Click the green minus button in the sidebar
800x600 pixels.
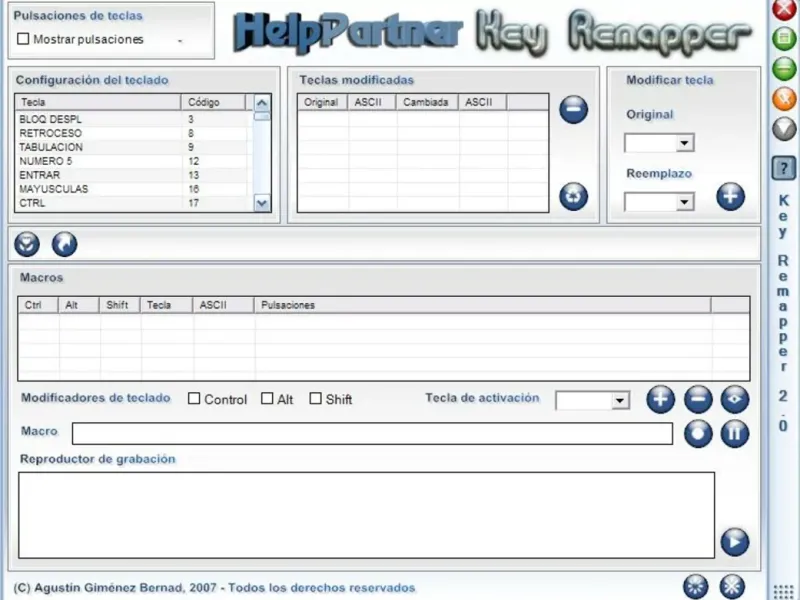[x=784, y=68]
